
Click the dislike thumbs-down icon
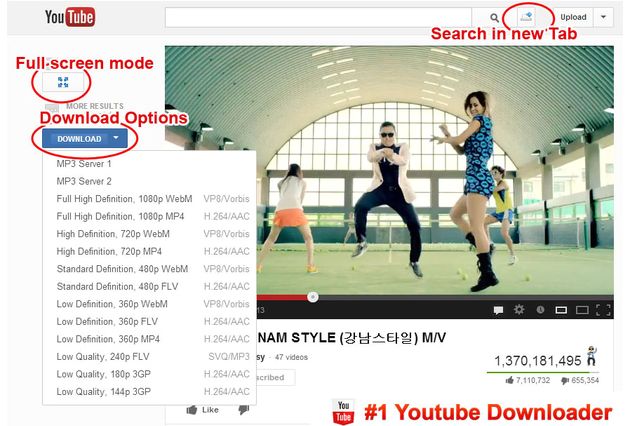[x=244, y=410]
